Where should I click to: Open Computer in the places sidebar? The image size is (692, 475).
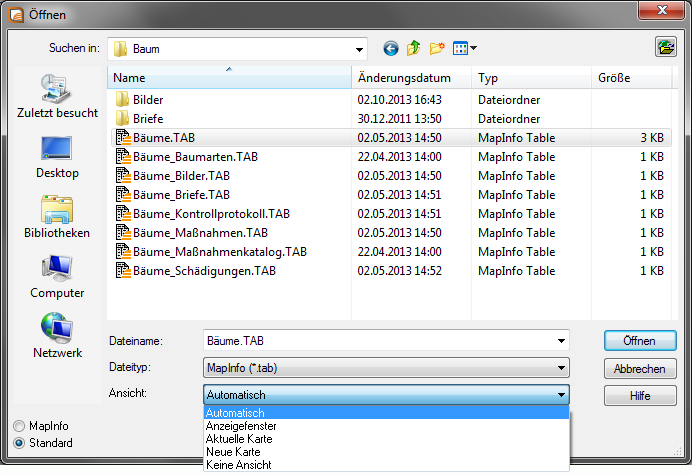click(x=57, y=277)
